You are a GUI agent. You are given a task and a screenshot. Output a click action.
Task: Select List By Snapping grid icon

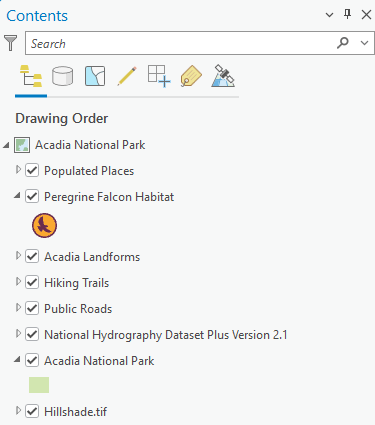click(159, 76)
